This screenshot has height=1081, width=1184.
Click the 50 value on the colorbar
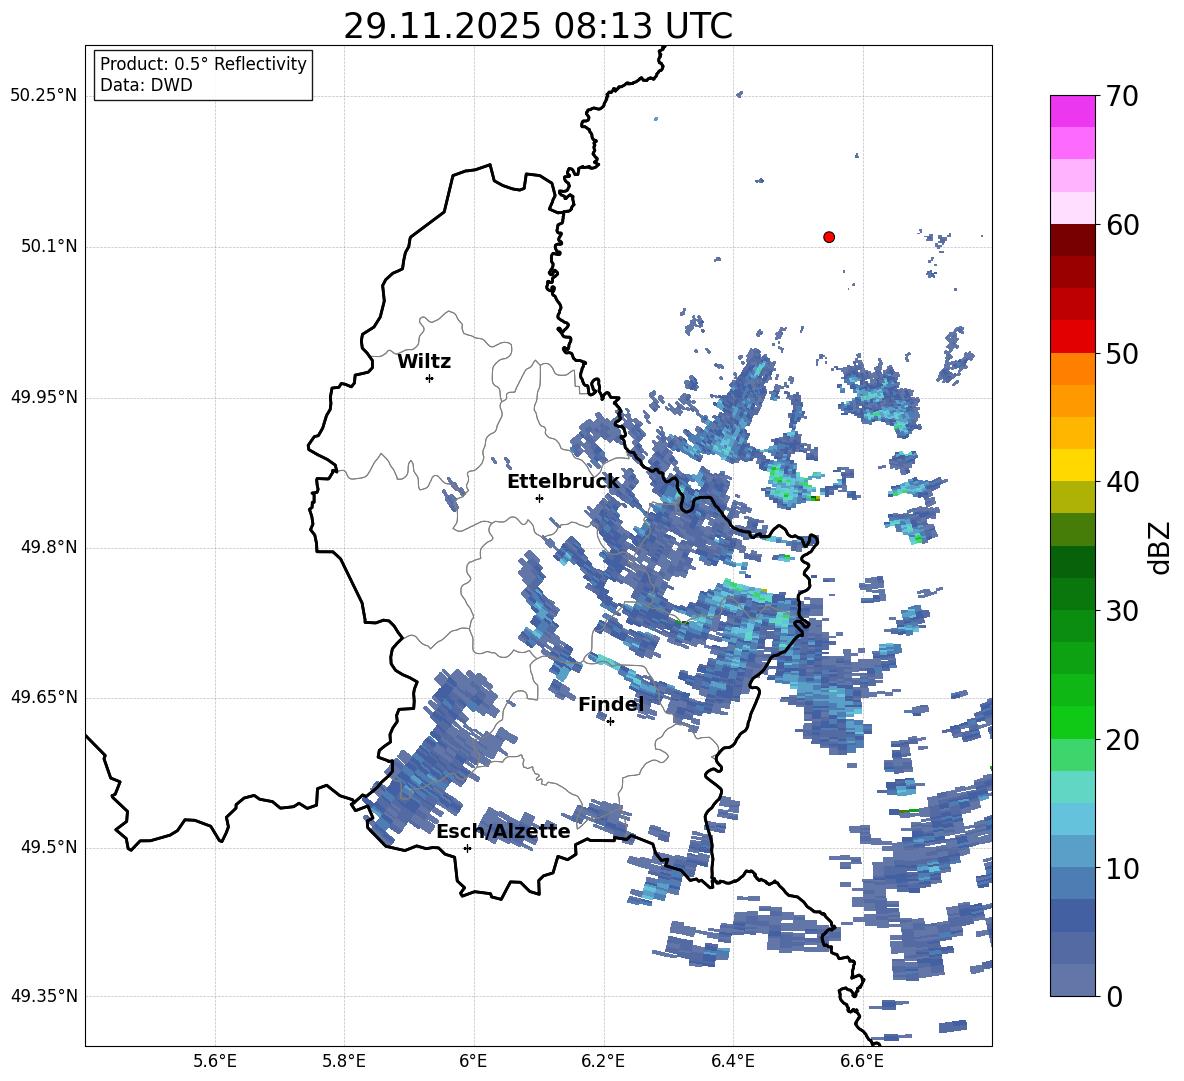click(1122, 353)
